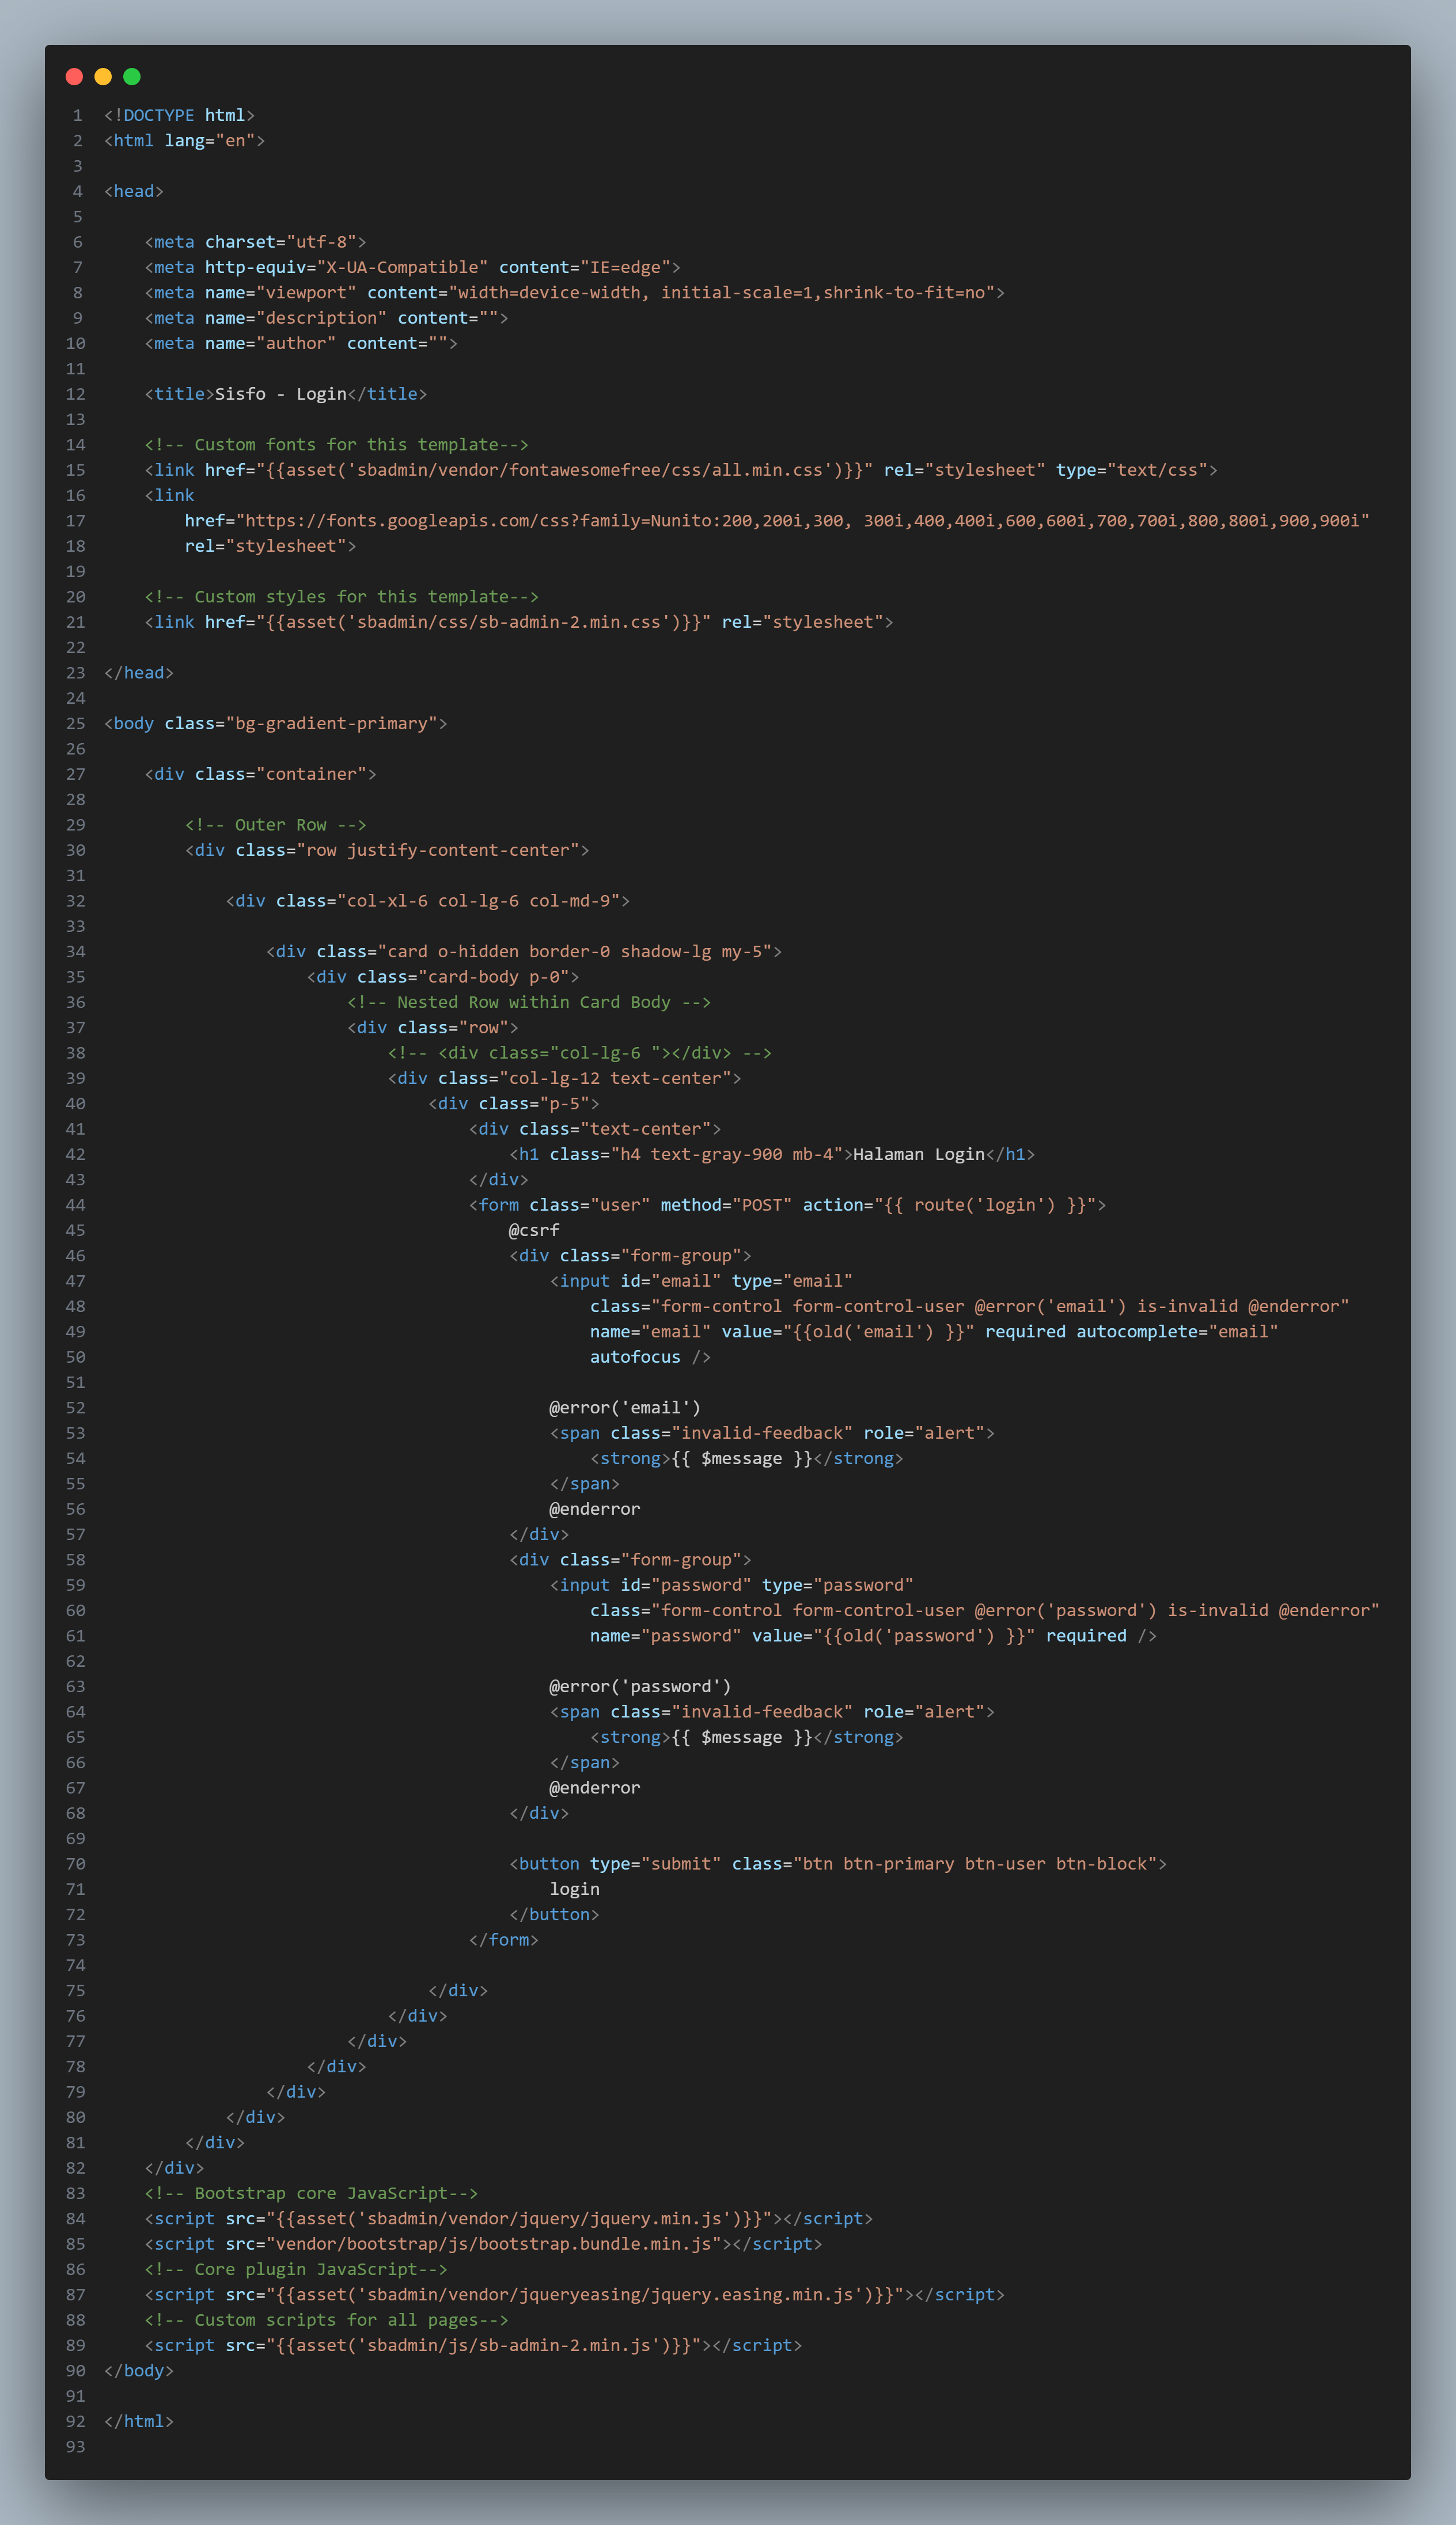Click the login button label text
1456x2525 pixels.
click(x=574, y=1889)
